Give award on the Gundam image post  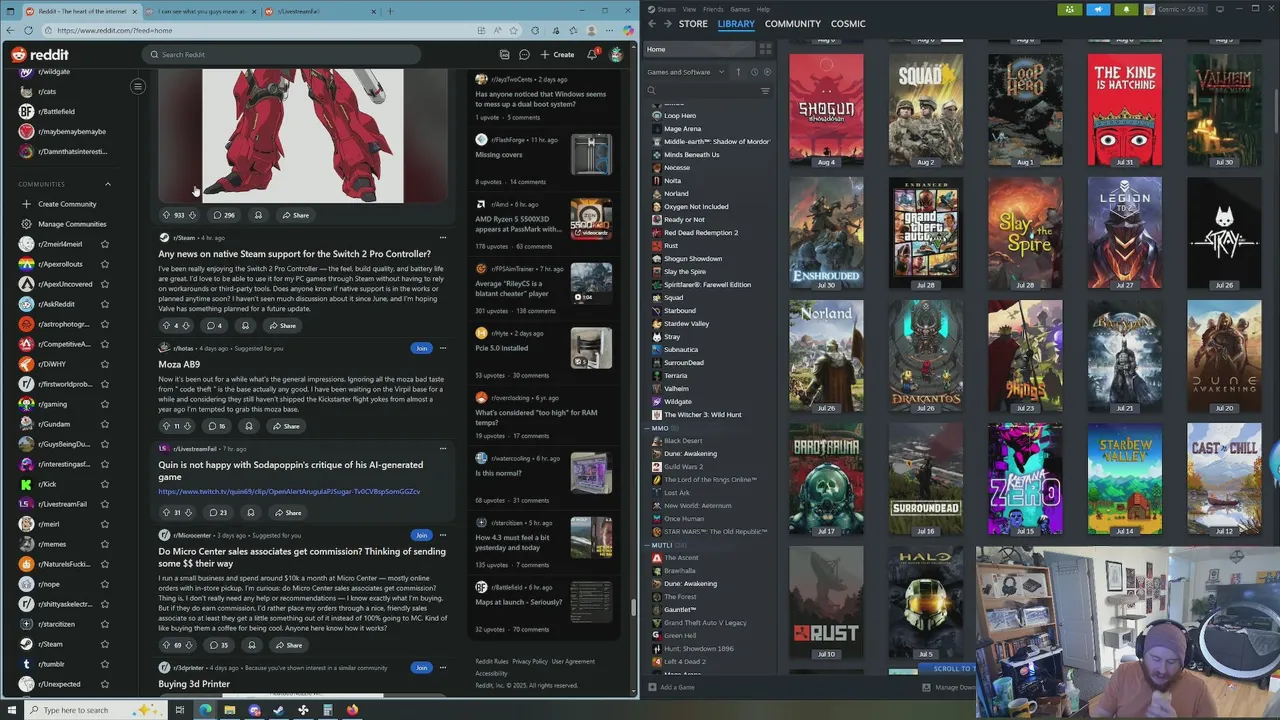coord(258,215)
